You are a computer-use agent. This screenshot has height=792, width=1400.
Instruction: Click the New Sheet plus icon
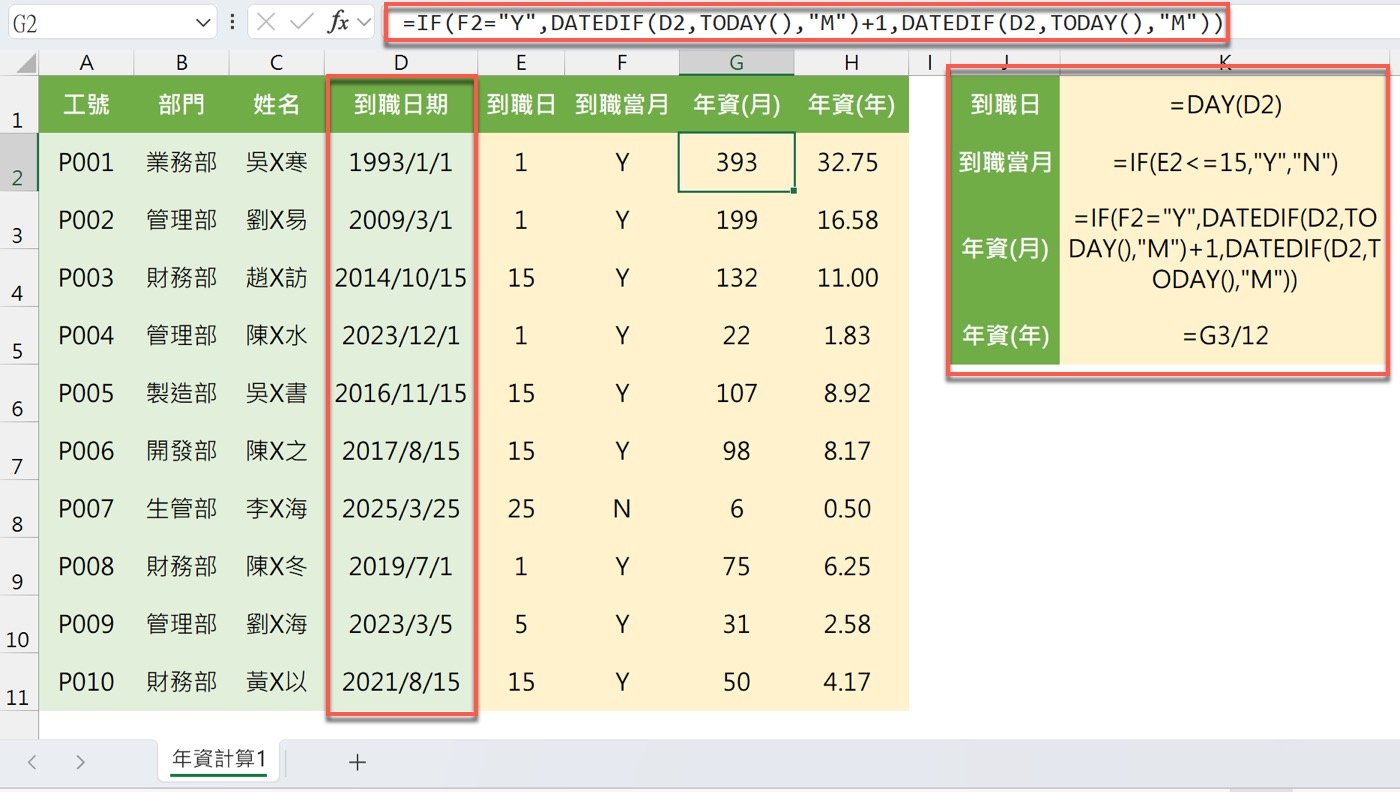[357, 760]
